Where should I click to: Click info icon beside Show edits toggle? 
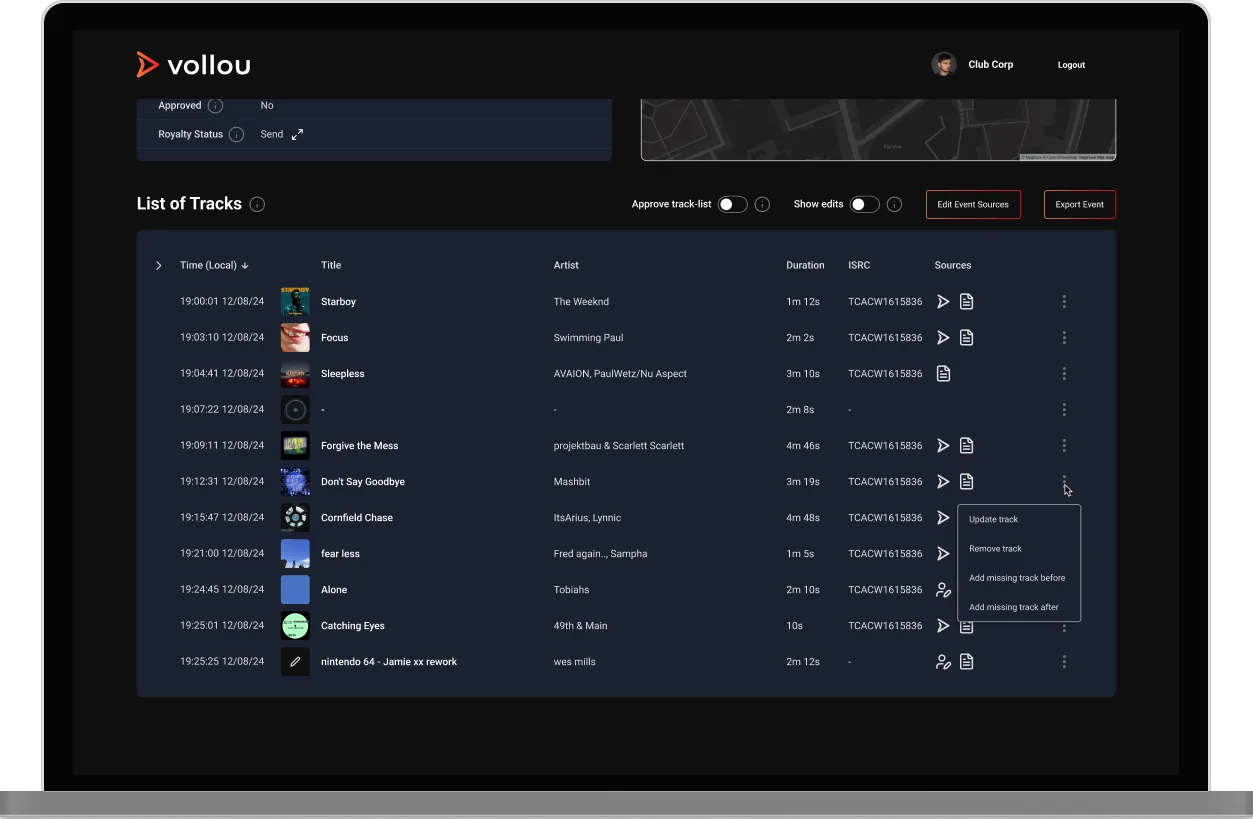(x=894, y=204)
